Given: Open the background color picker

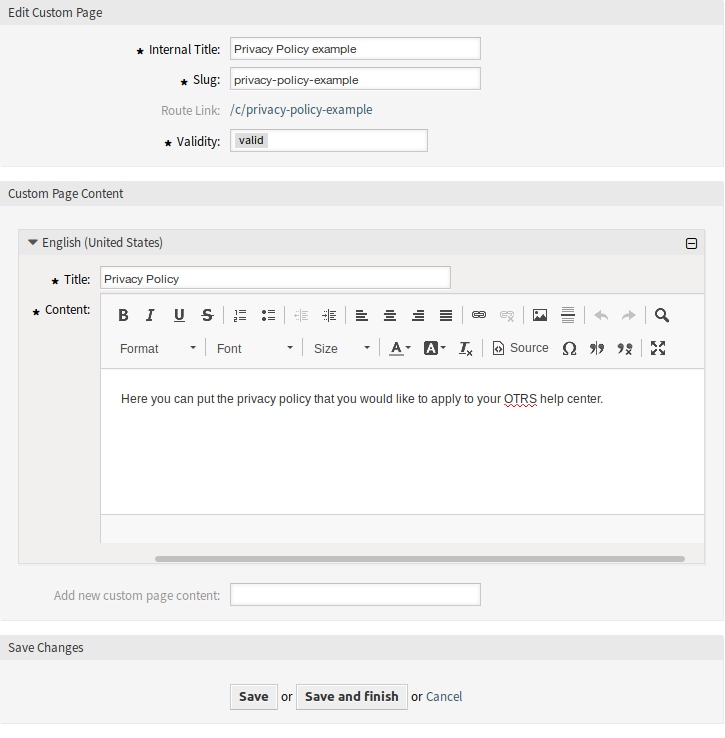Looking at the screenshot, I should point(435,349).
